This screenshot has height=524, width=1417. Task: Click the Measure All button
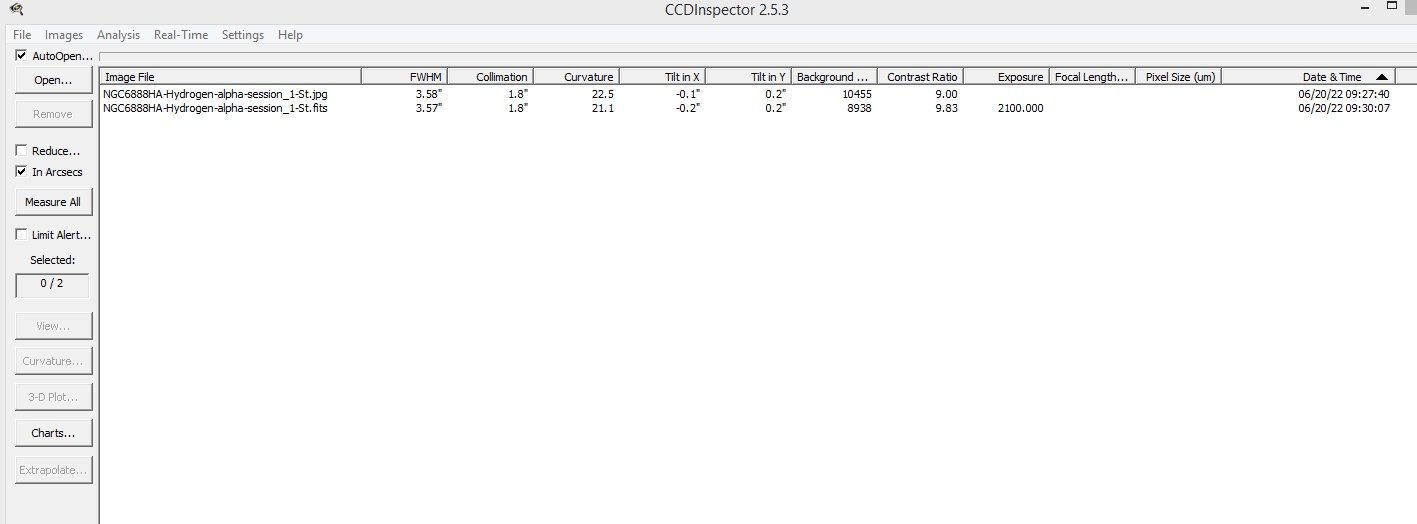[53, 202]
